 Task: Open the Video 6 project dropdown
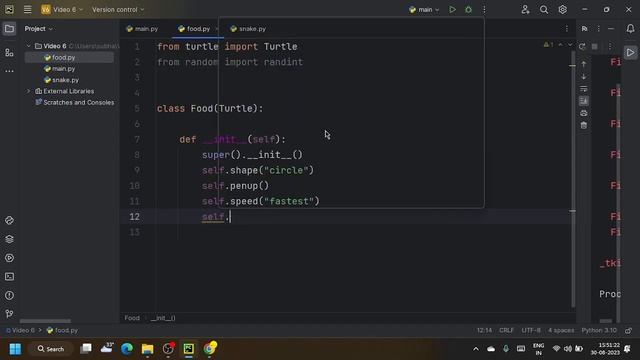click(x=62, y=9)
